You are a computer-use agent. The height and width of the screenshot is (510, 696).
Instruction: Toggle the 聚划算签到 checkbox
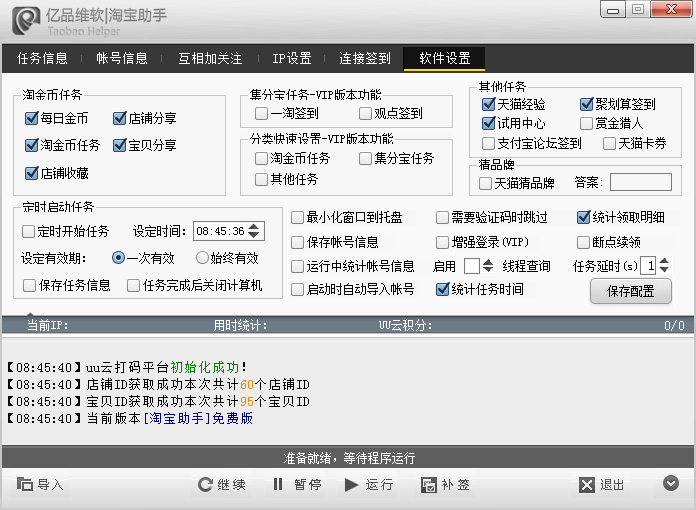click(x=587, y=104)
